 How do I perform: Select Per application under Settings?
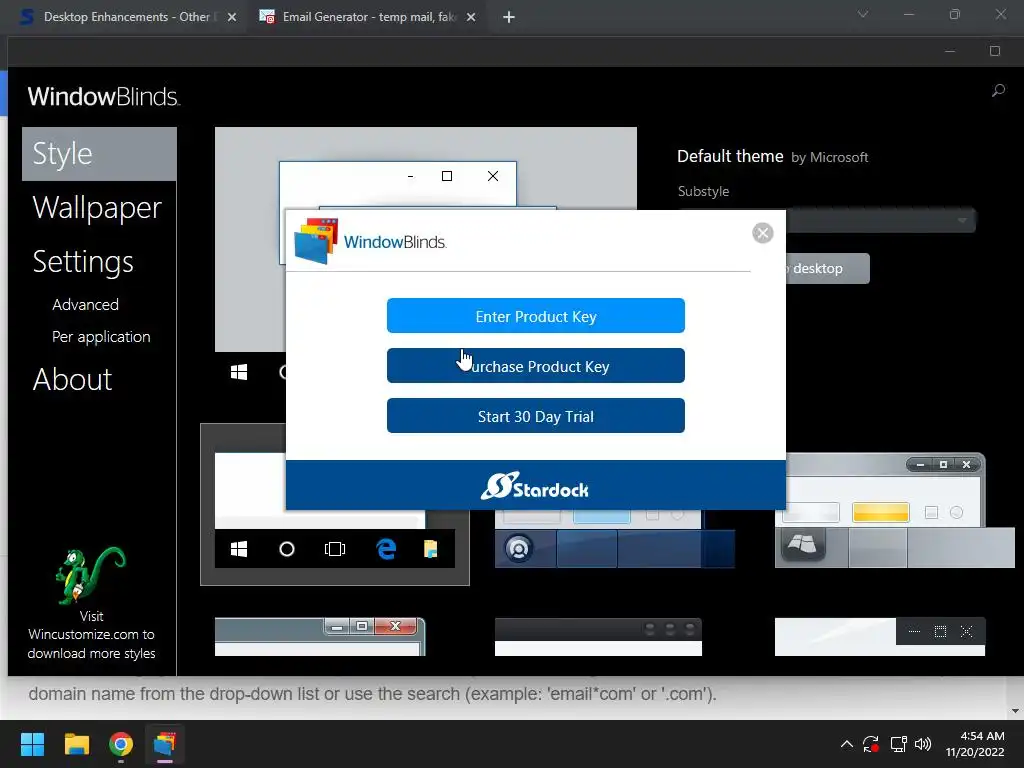coord(101,337)
